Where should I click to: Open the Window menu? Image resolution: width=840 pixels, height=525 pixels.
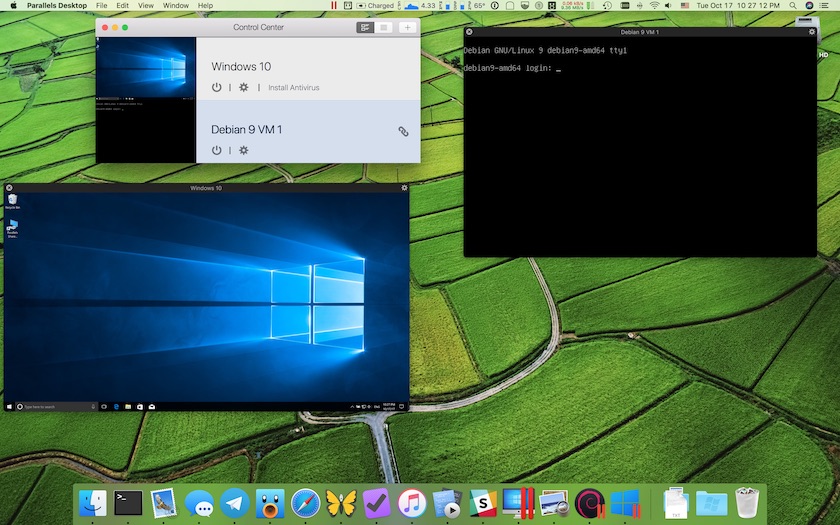(x=176, y=5)
